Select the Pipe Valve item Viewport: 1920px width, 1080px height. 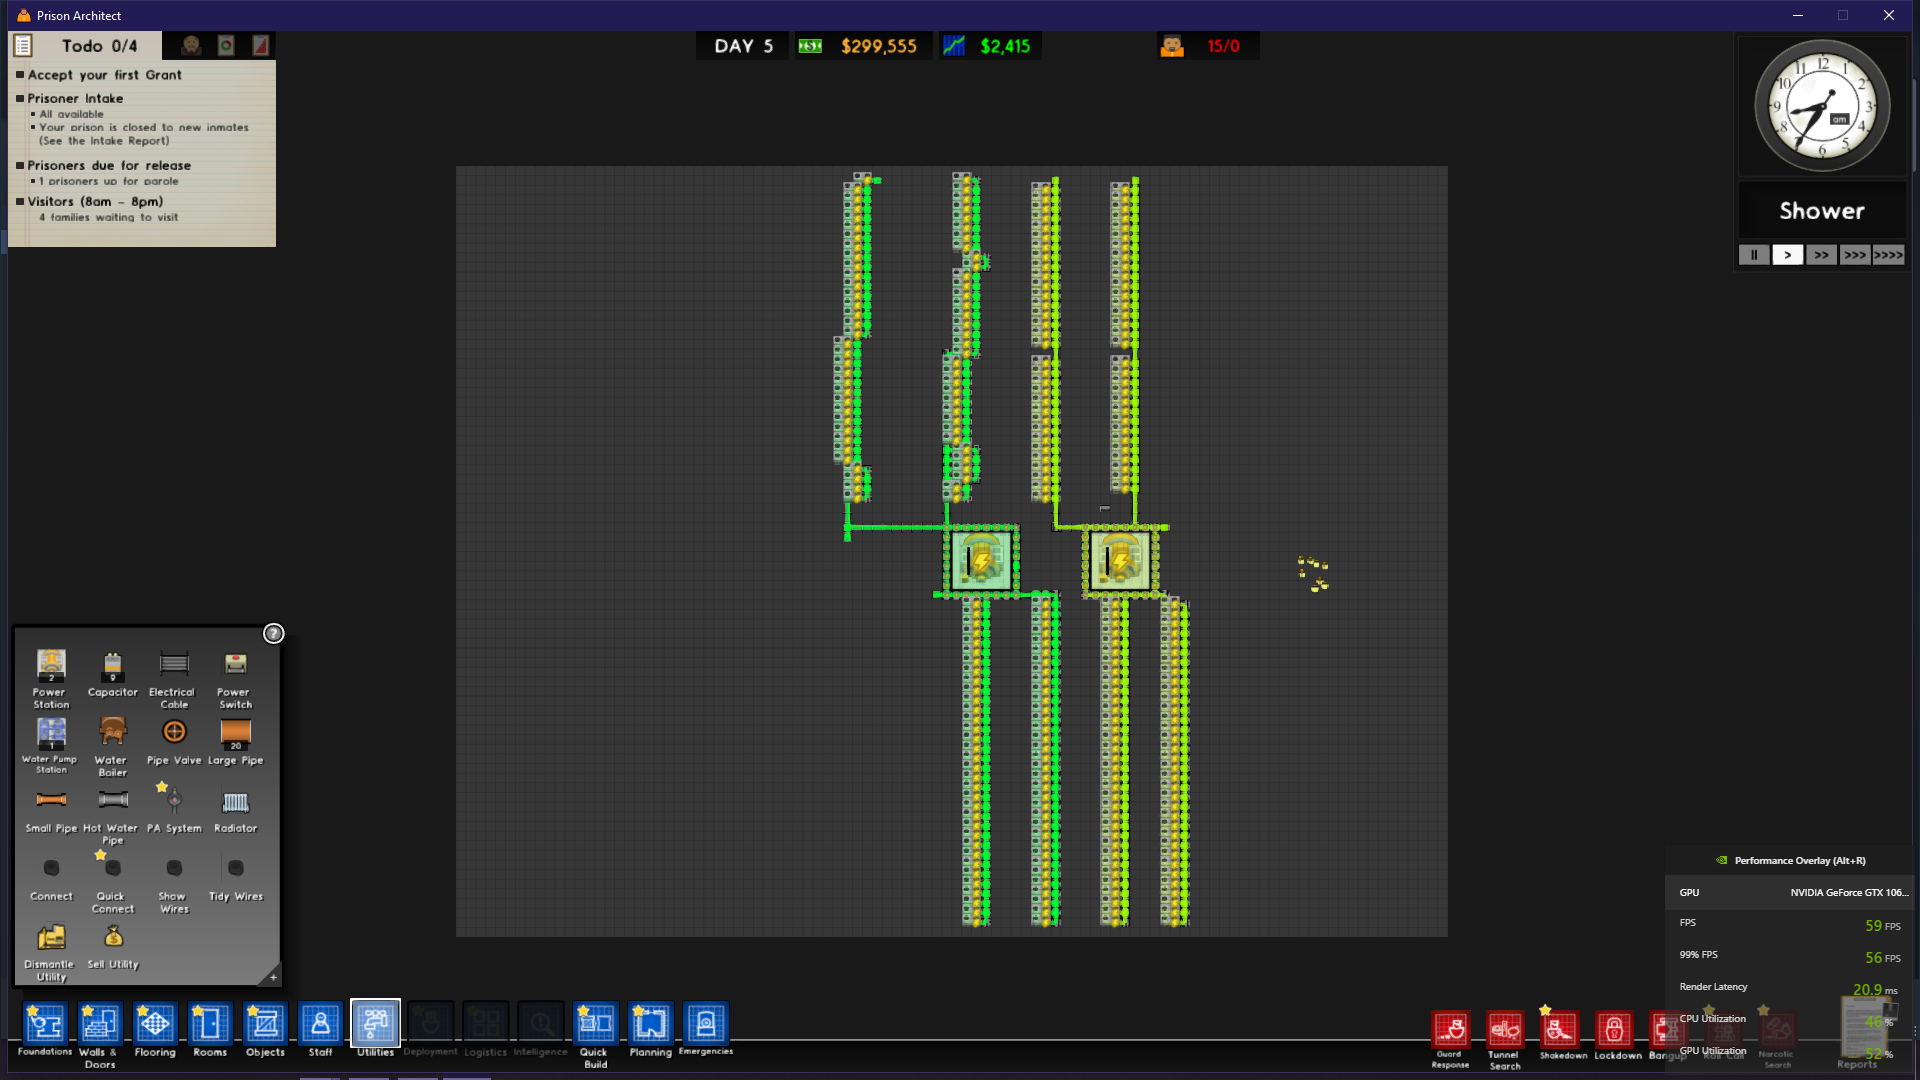[174, 741]
